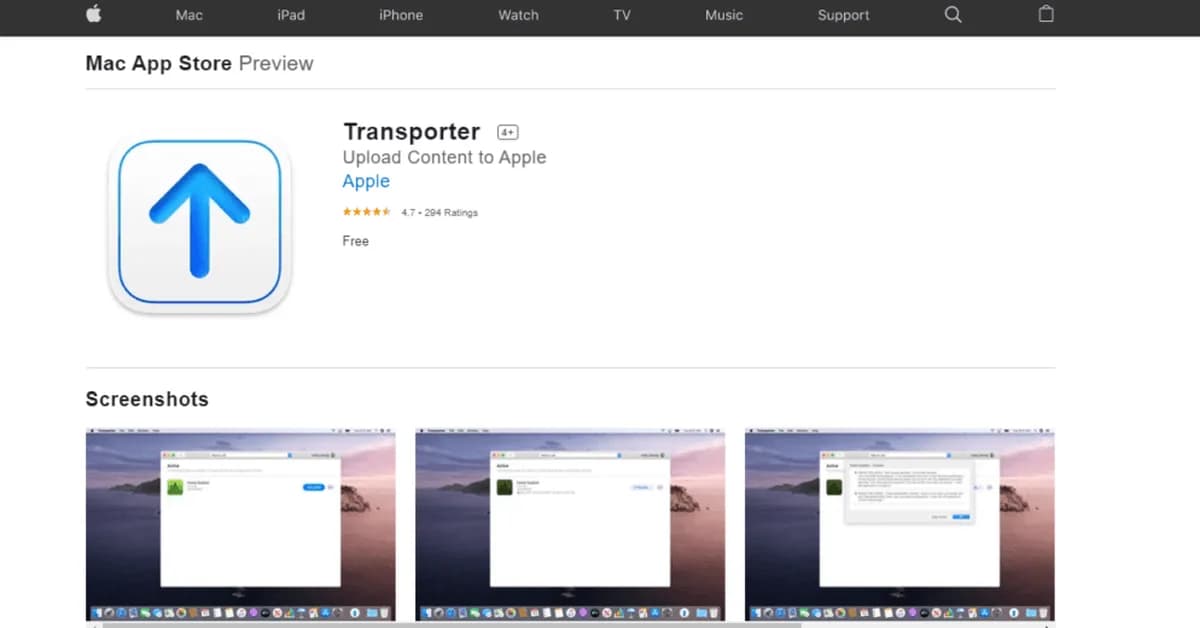The image size is (1200, 628).
Task: Open the iPhone menu item
Action: (x=401, y=15)
